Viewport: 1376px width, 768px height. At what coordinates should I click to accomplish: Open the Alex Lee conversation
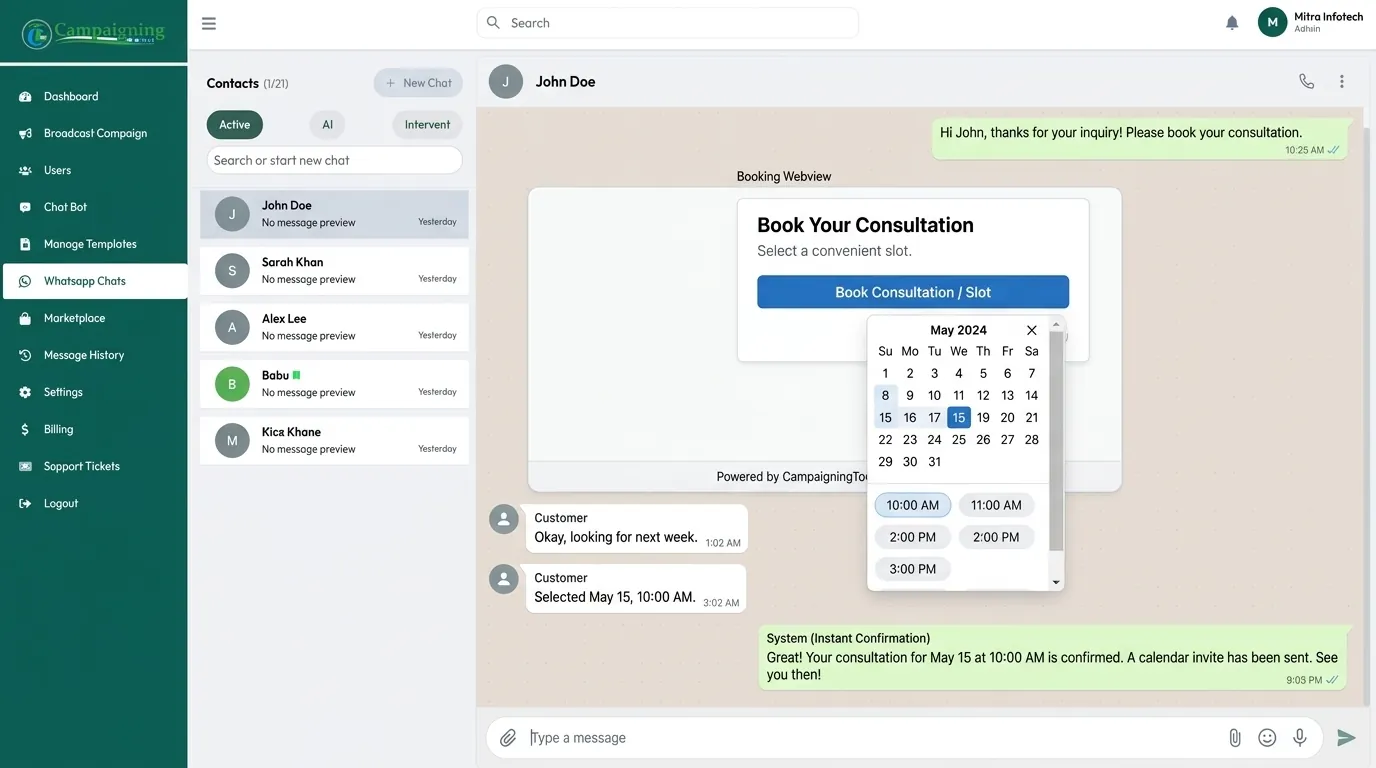pyautogui.click(x=334, y=328)
